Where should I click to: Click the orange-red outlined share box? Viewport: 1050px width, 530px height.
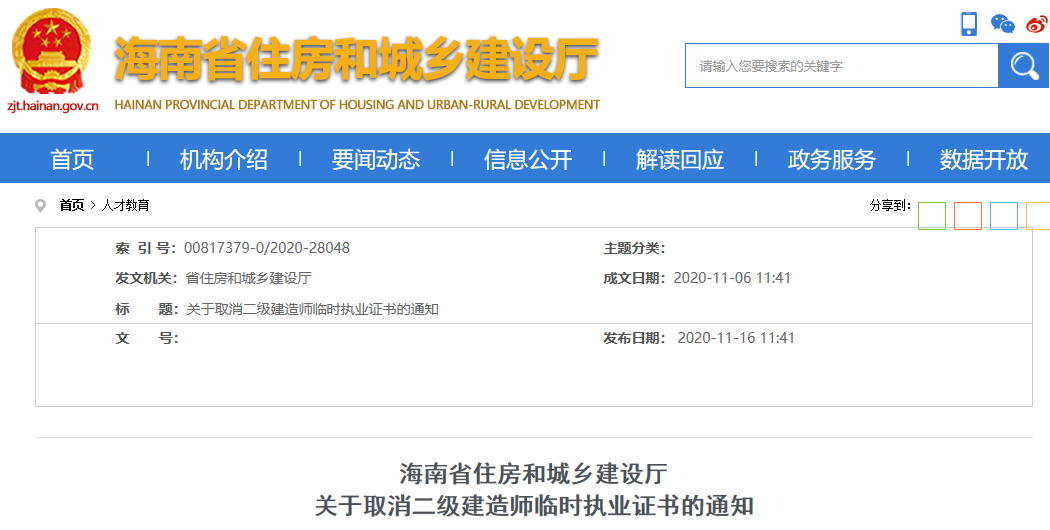968,216
